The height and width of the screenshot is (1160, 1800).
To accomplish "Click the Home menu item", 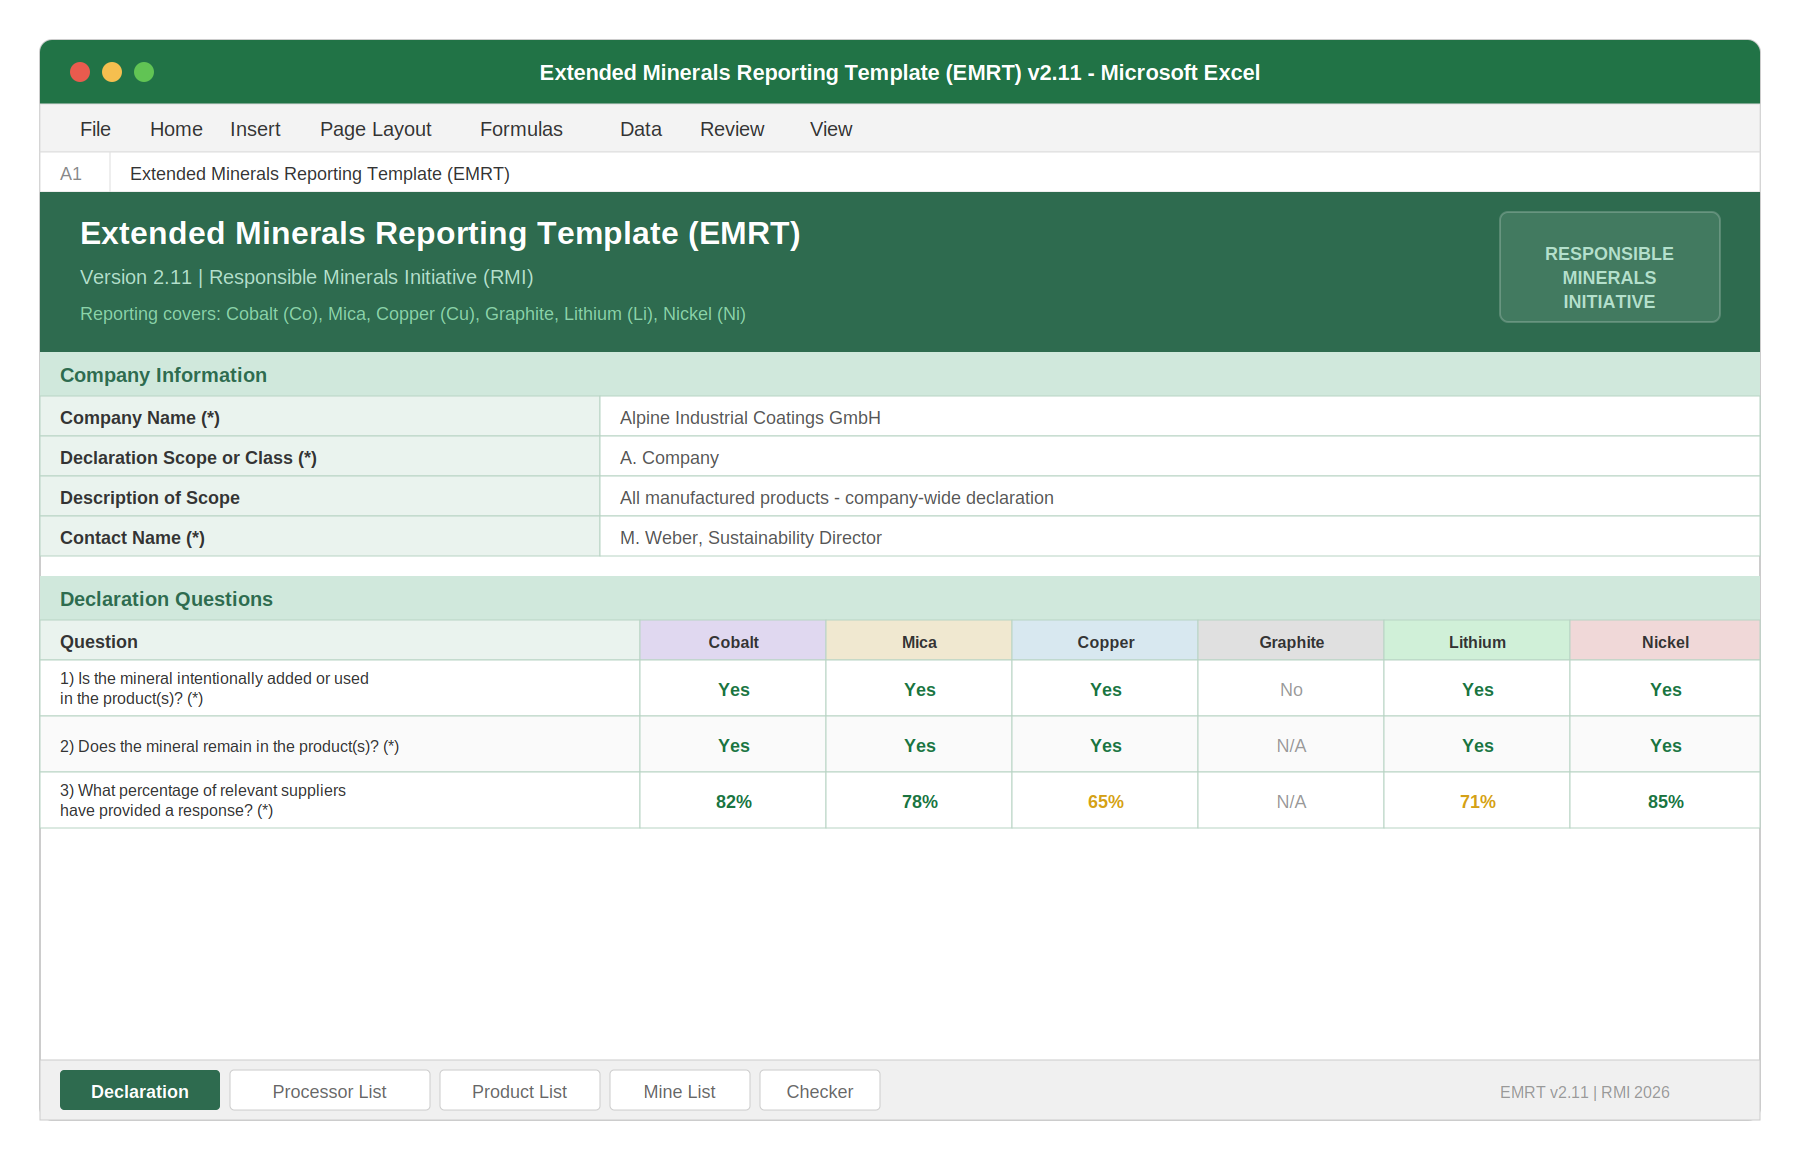I will tap(175, 128).
